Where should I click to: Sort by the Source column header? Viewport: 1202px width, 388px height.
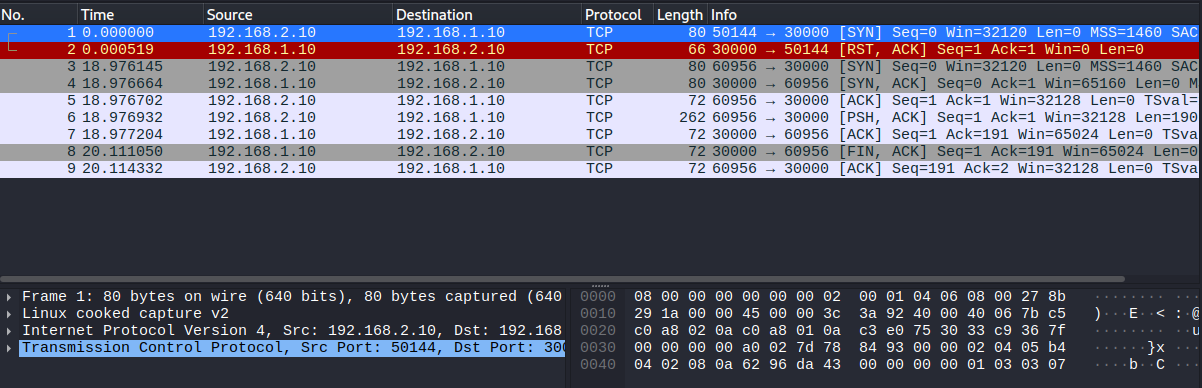point(298,15)
